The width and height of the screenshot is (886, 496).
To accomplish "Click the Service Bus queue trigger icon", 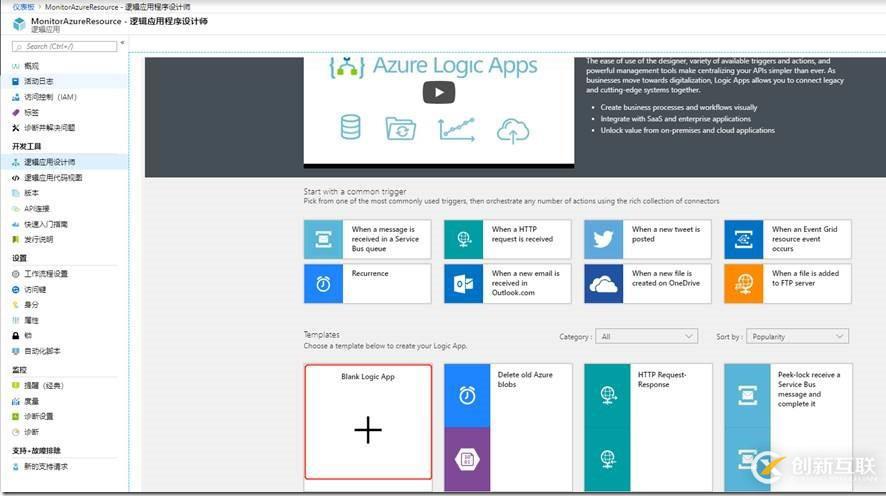I will (x=323, y=240).
